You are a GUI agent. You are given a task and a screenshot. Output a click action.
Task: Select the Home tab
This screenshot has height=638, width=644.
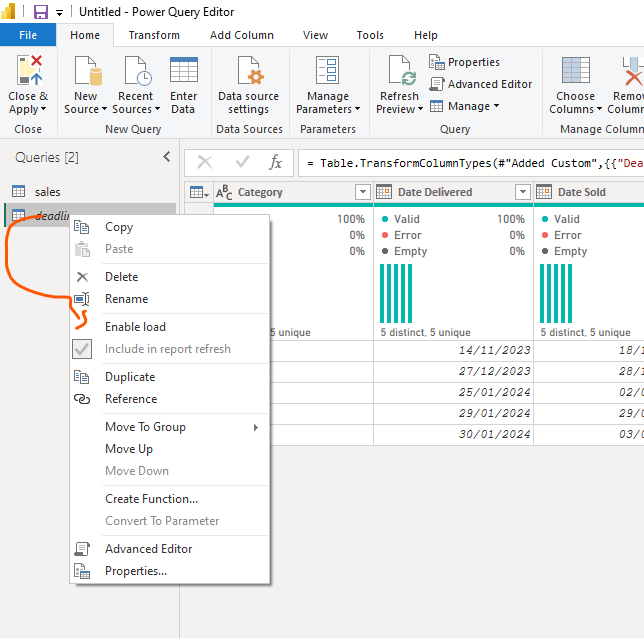[85, 35]
